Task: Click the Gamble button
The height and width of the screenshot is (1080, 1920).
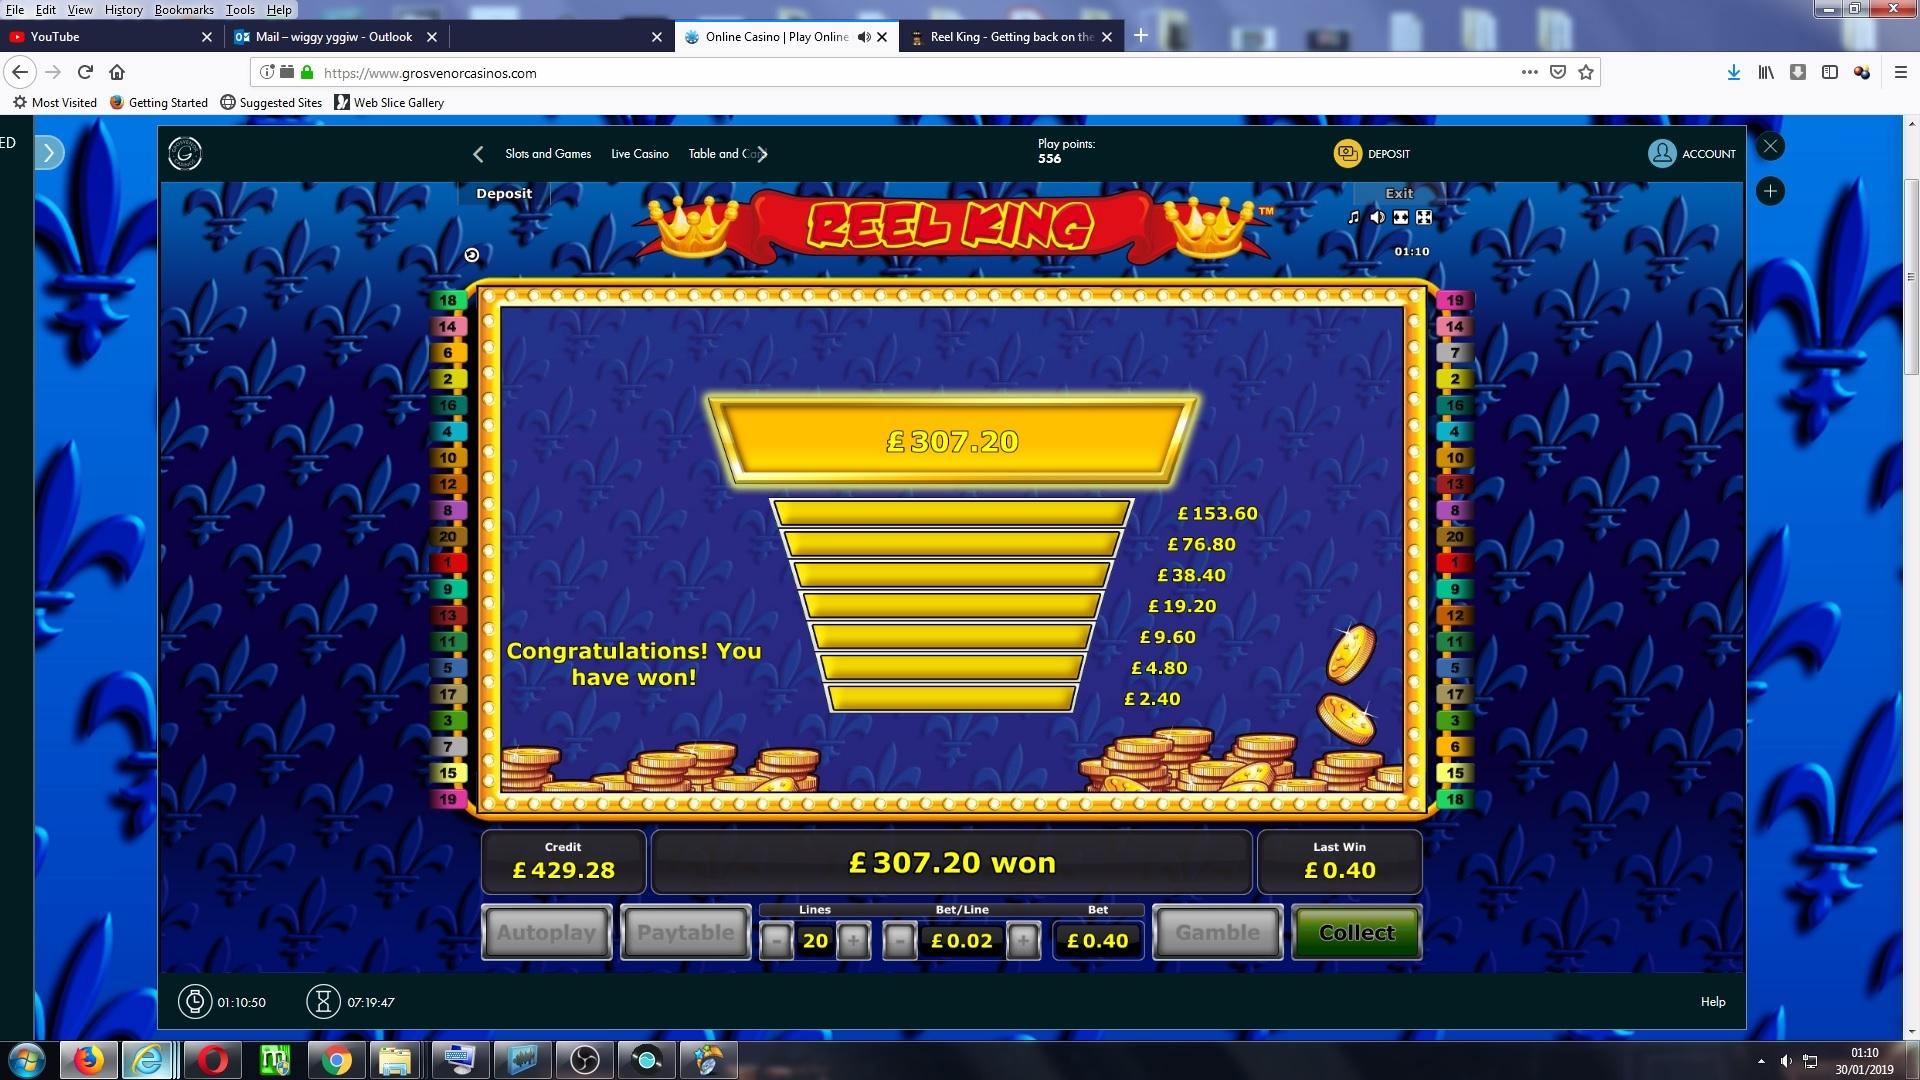Action: 1217,932
